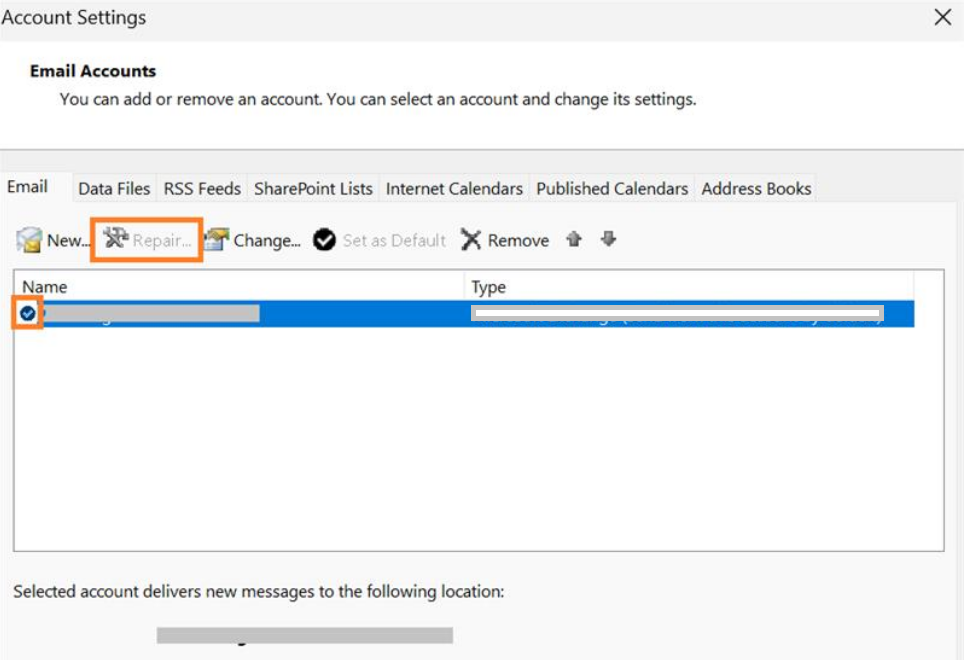Screen dimensions: 964x660
Task: Click the default account checkmark in list row
Action: pyautogui.click(x=28, y=313)
